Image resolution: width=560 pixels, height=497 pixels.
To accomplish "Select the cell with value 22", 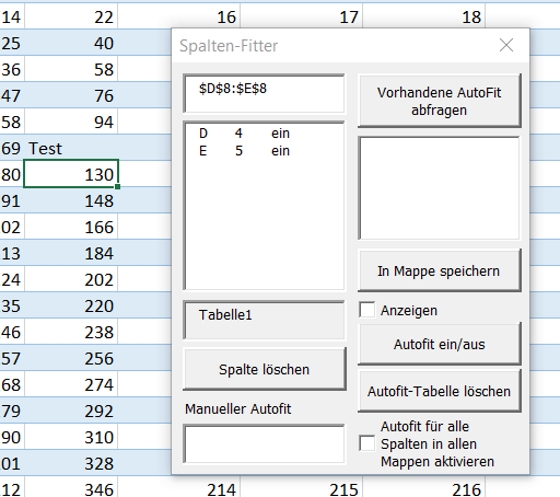I will (71, 16).
